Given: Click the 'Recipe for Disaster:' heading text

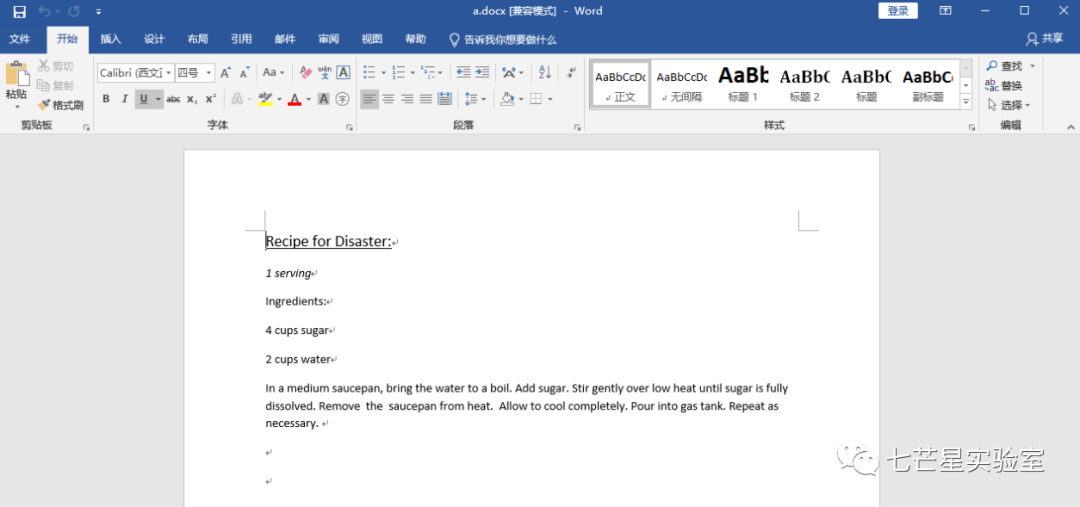Looking at the screenshot, I should pos(328,241).
